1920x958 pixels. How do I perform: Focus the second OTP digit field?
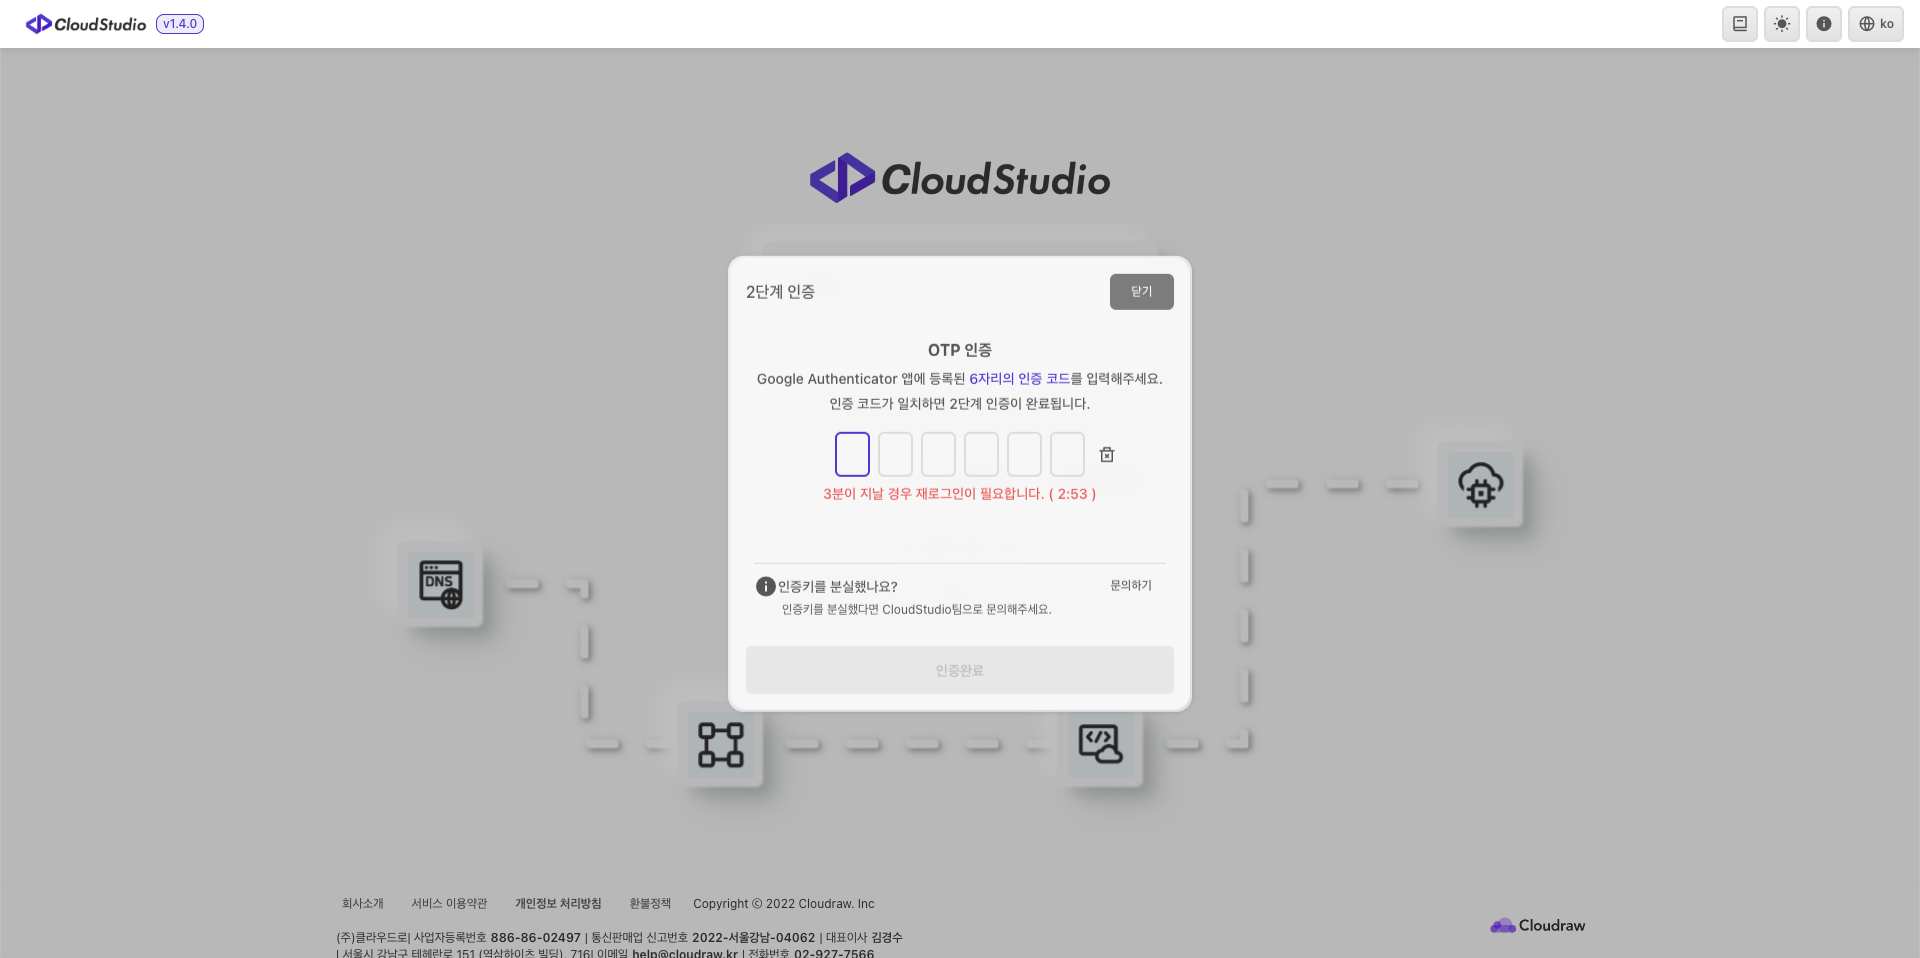[x=895, y=455]
